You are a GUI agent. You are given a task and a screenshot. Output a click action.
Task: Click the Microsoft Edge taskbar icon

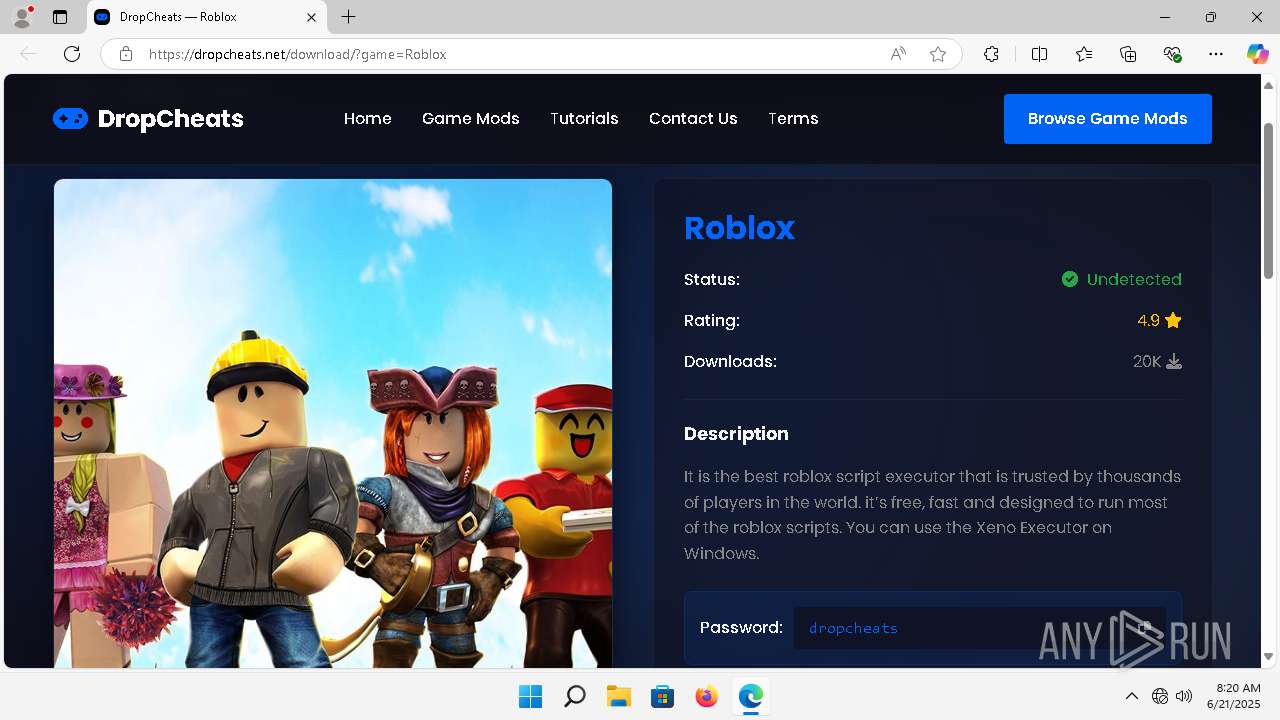tap(750, 696)
